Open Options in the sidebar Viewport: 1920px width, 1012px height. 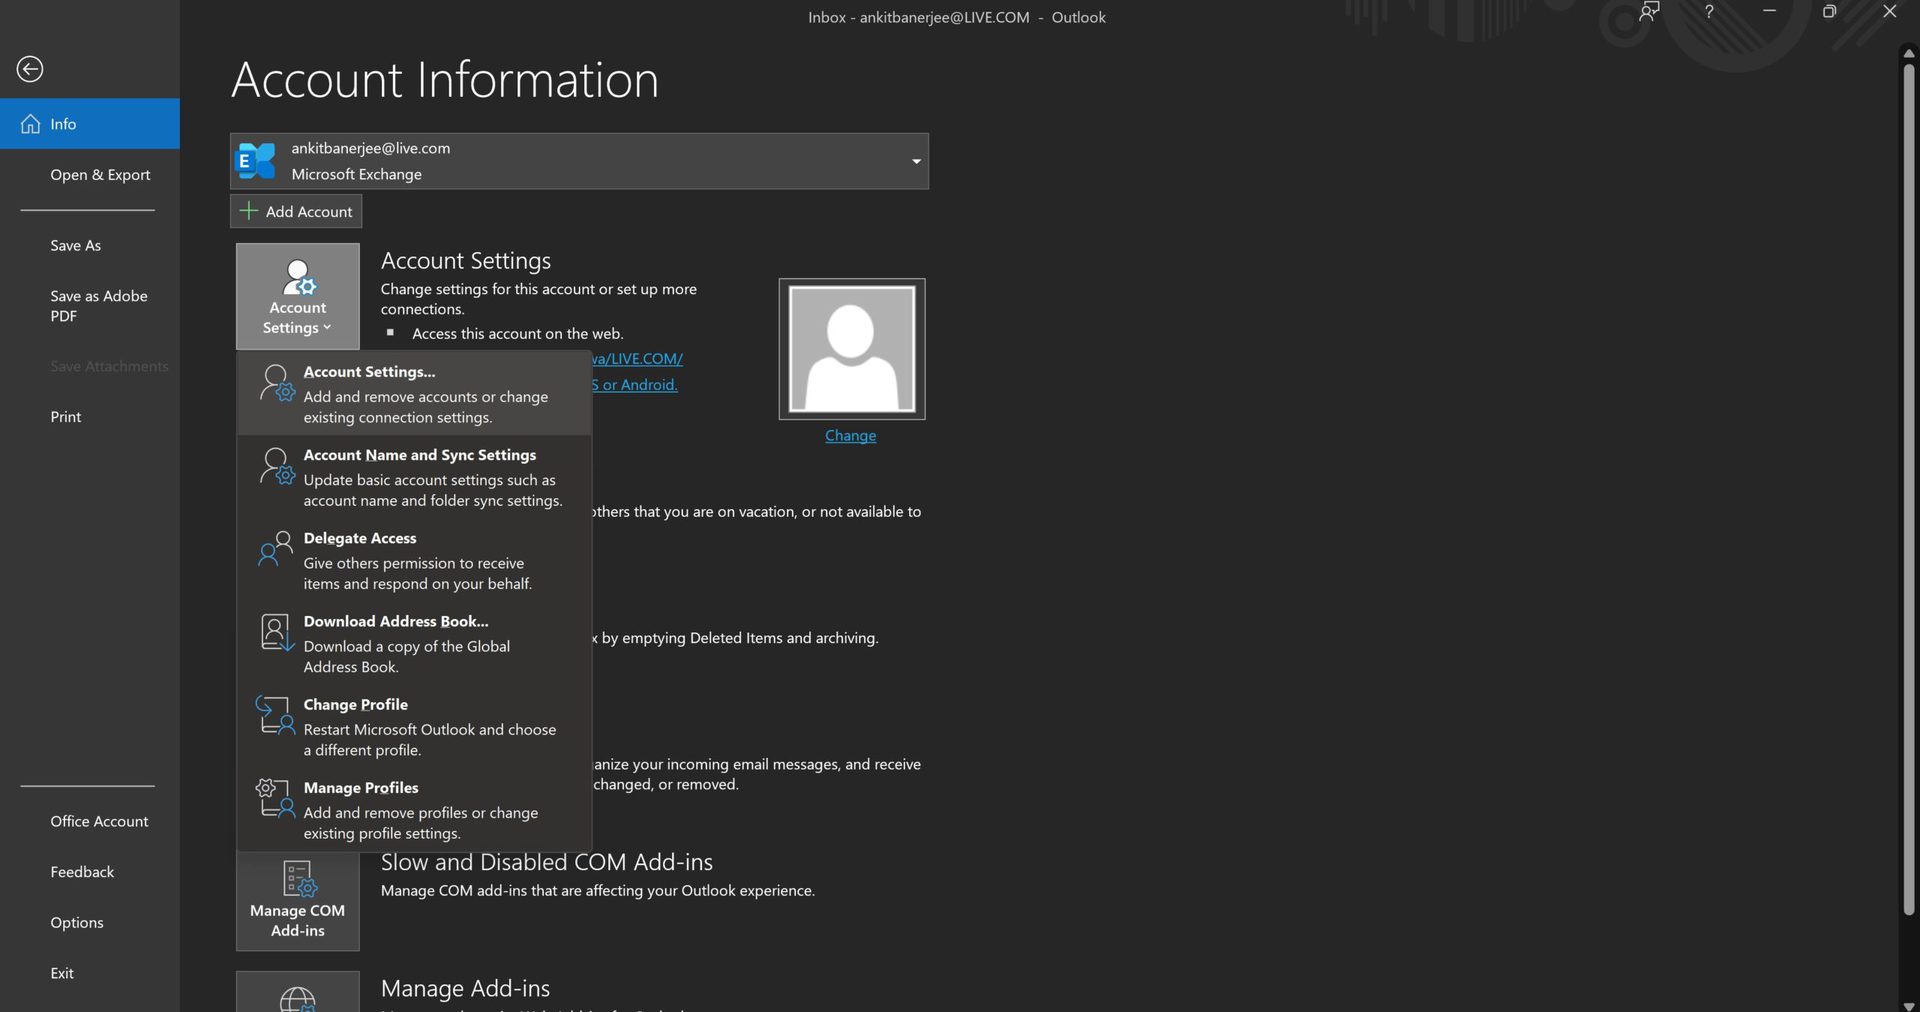pyautogui.click(x=77, y=922)
